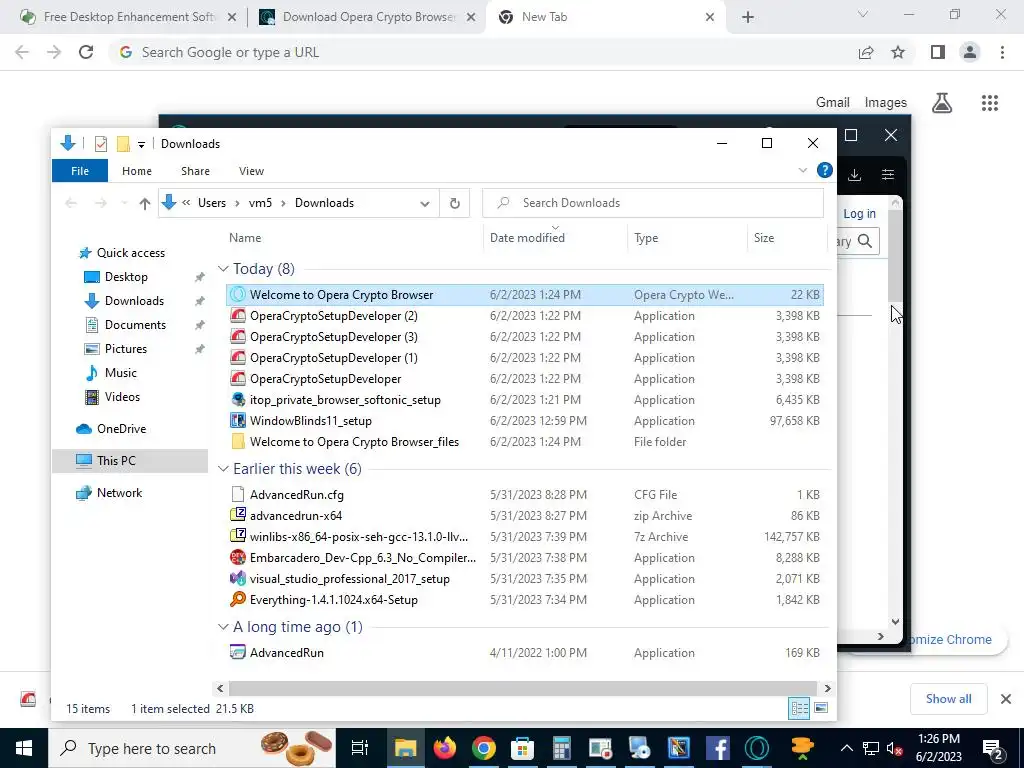Switch to Download Opera Crypto Browser Chrome tab
This screenshot has height=768, width=1024.
coord(368,18)
